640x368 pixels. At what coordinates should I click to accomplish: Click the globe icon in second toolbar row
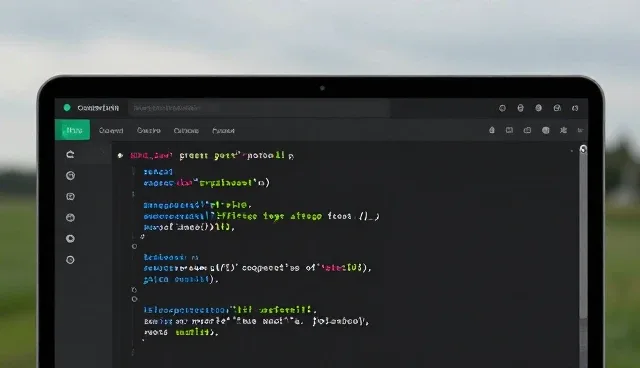click(545, 131)
